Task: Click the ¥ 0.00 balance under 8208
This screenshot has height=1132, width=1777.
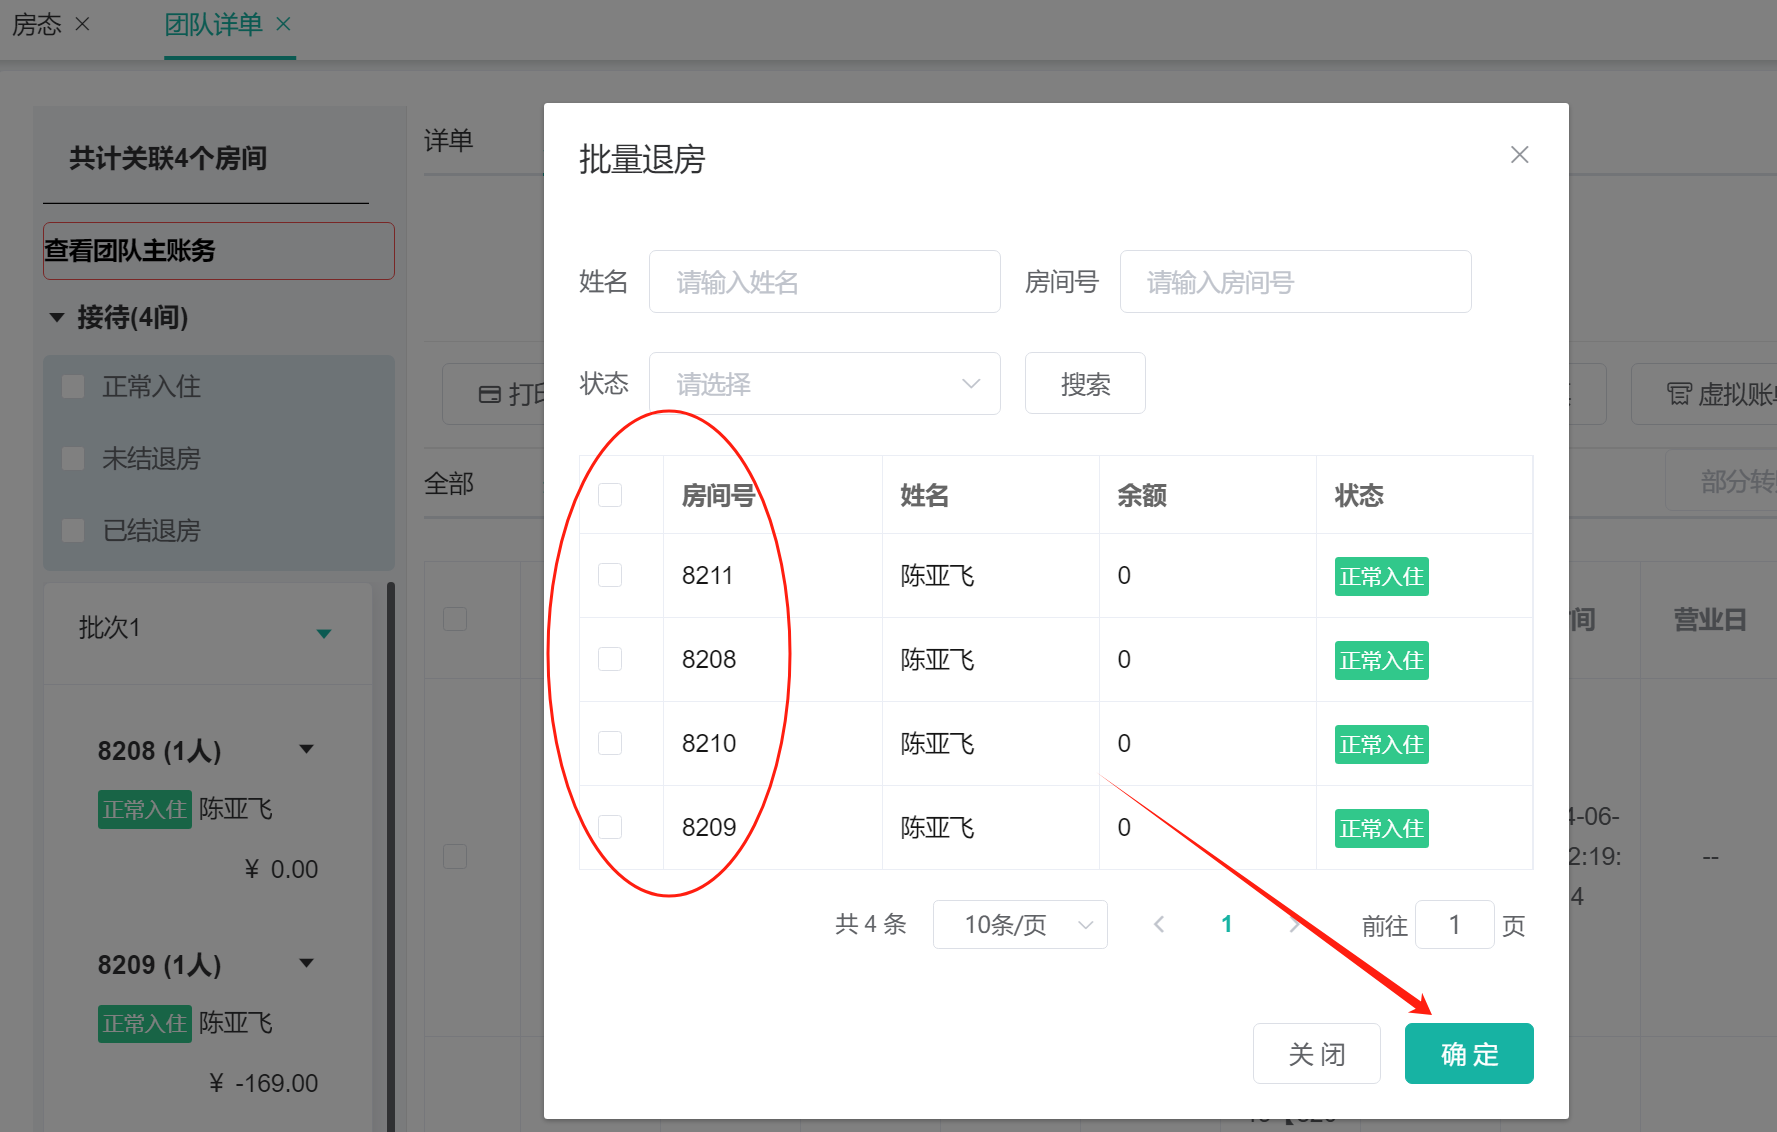Action: [282, 869]
